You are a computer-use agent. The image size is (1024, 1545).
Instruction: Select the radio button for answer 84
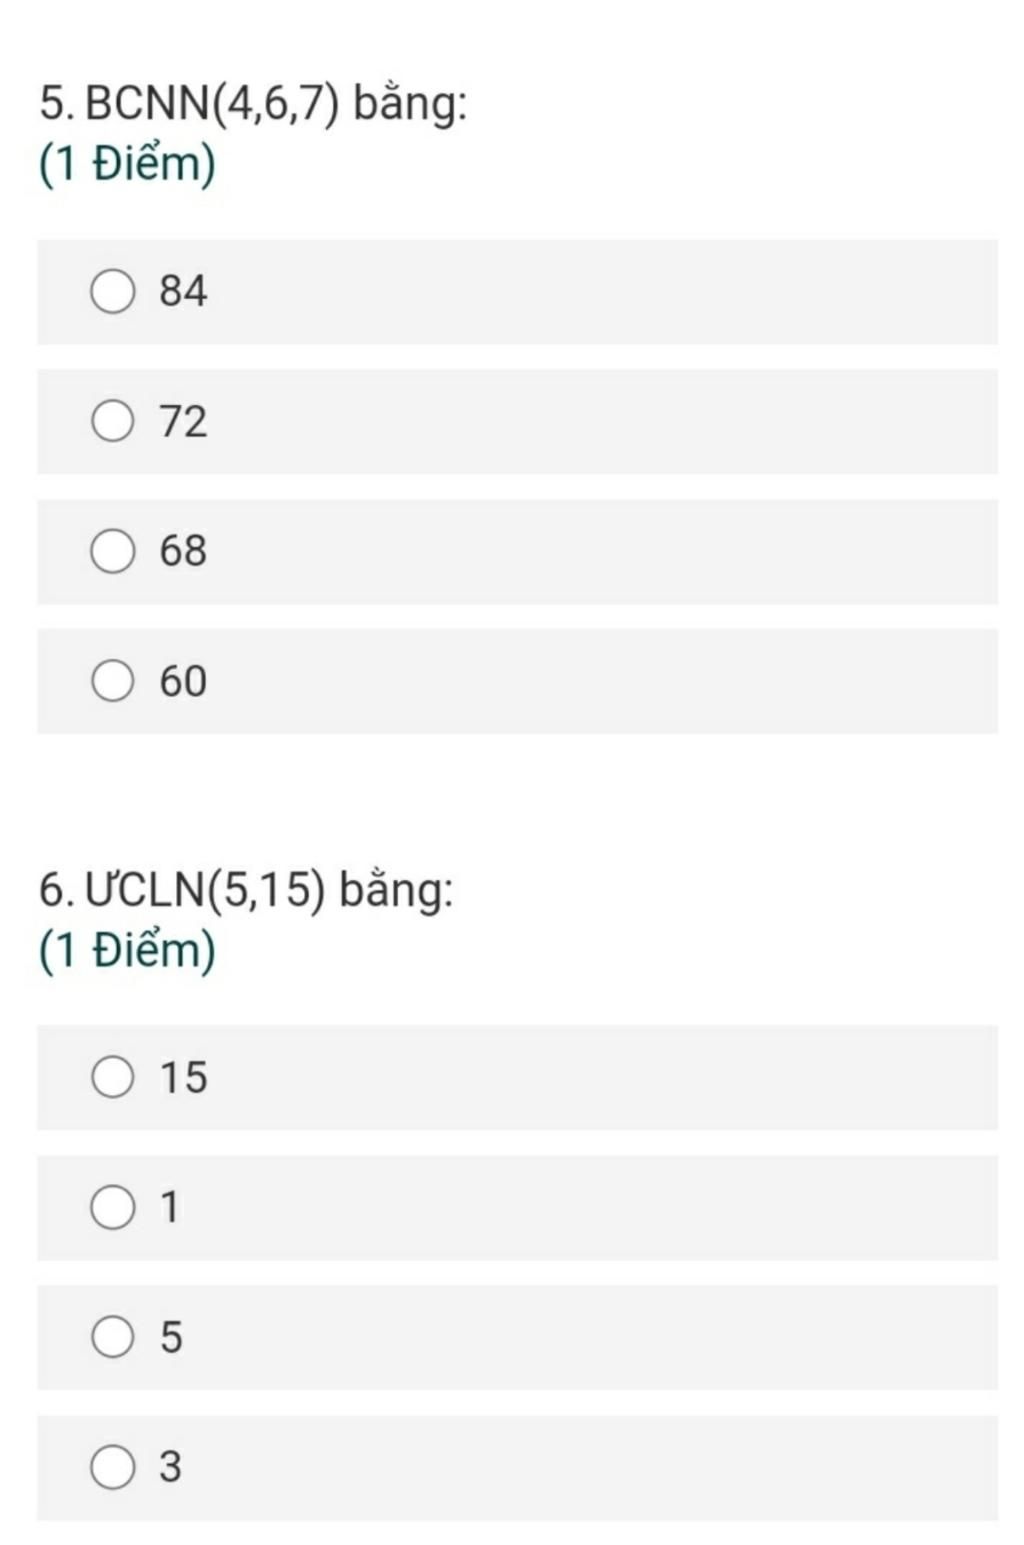click(112, 291)
